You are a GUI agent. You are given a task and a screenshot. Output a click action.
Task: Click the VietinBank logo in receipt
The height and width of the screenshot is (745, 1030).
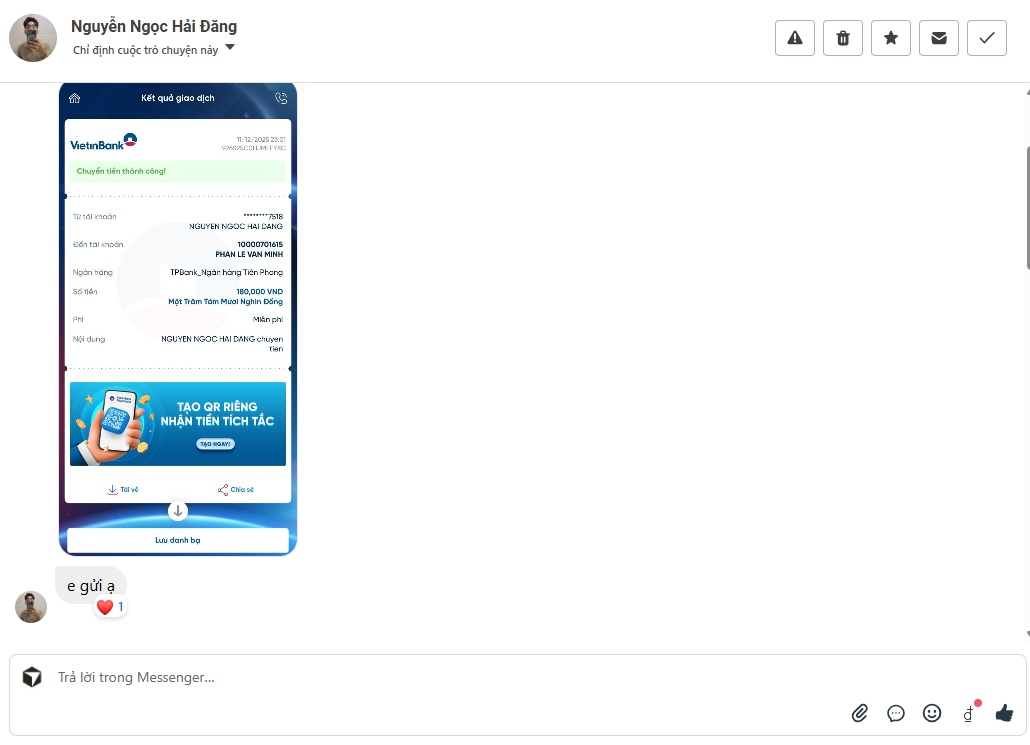pos(103,142)
